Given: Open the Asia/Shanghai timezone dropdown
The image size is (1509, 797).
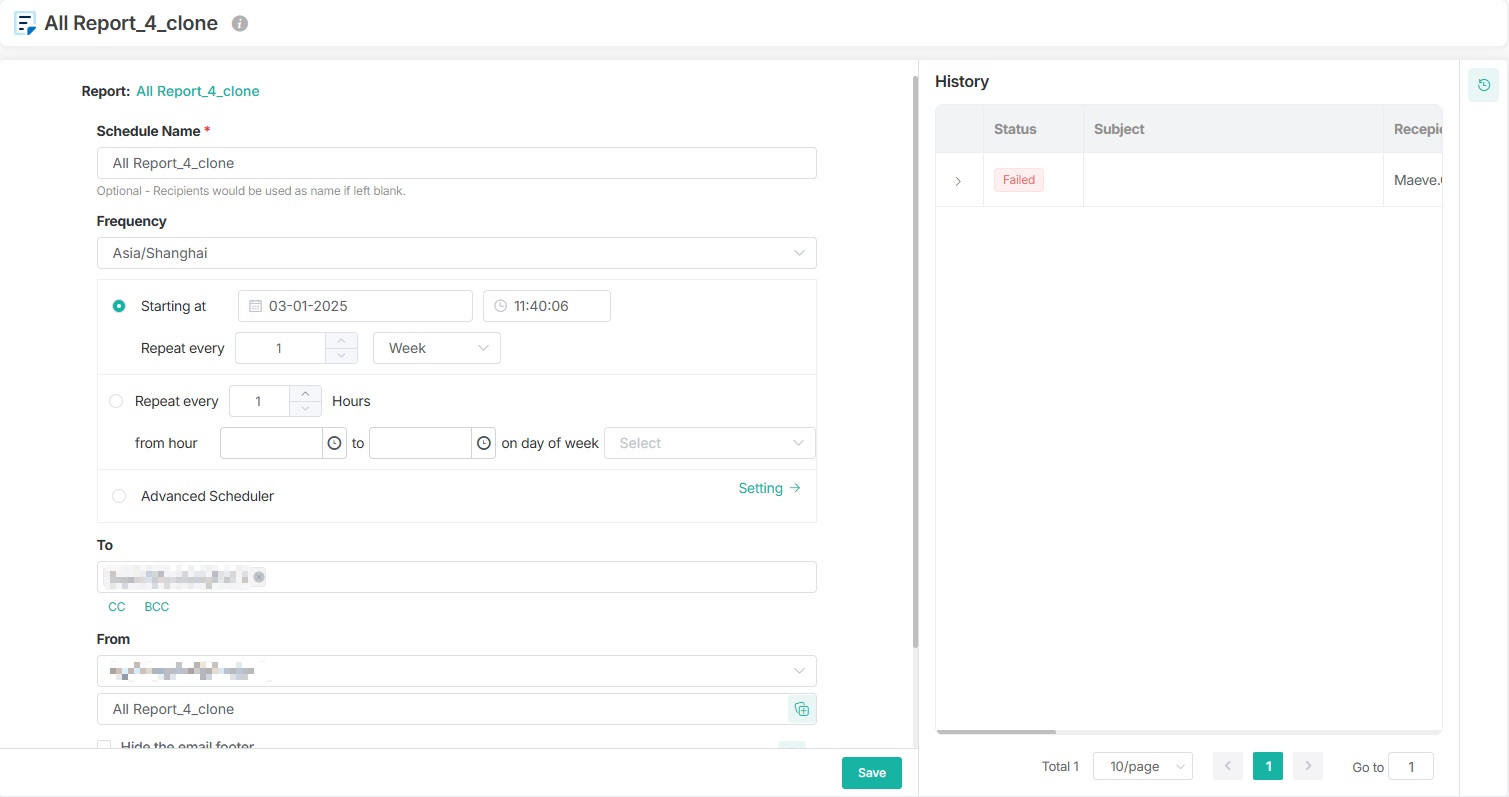Looking at the screenshot, I should click(456, 253).
